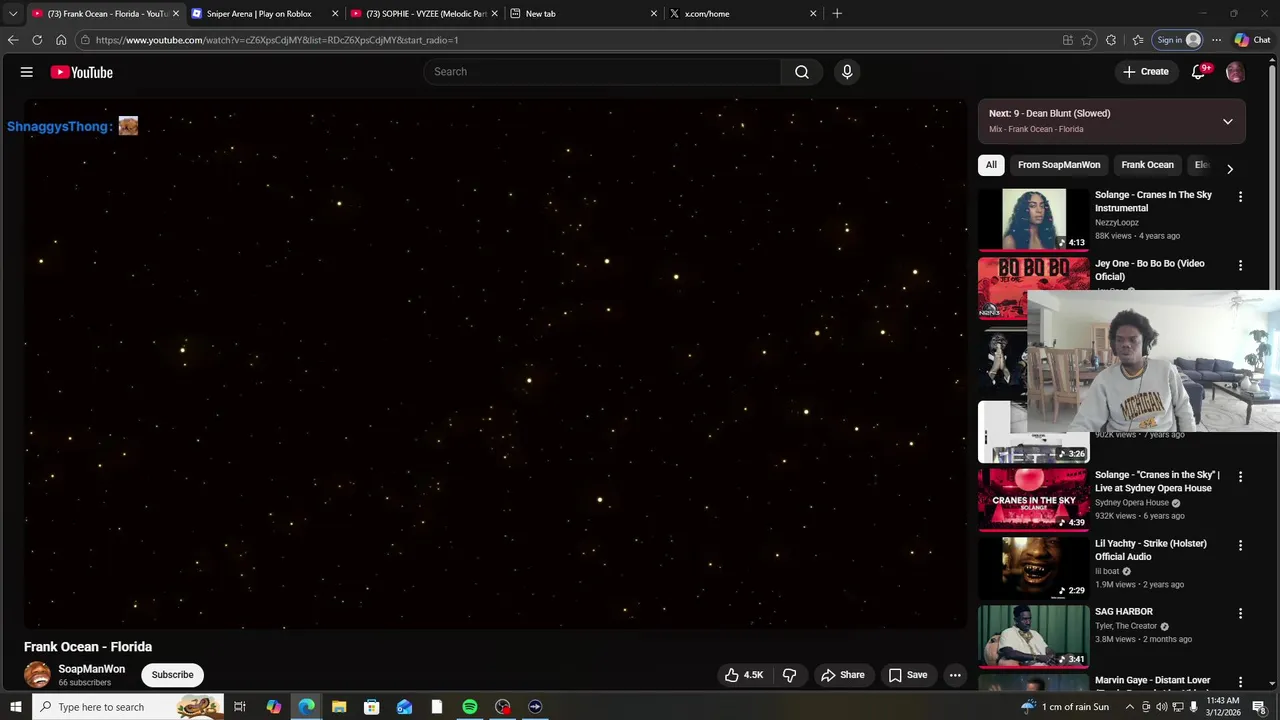
Task: Open the volume control in system tray
Action: click(x=1162, y=707)
